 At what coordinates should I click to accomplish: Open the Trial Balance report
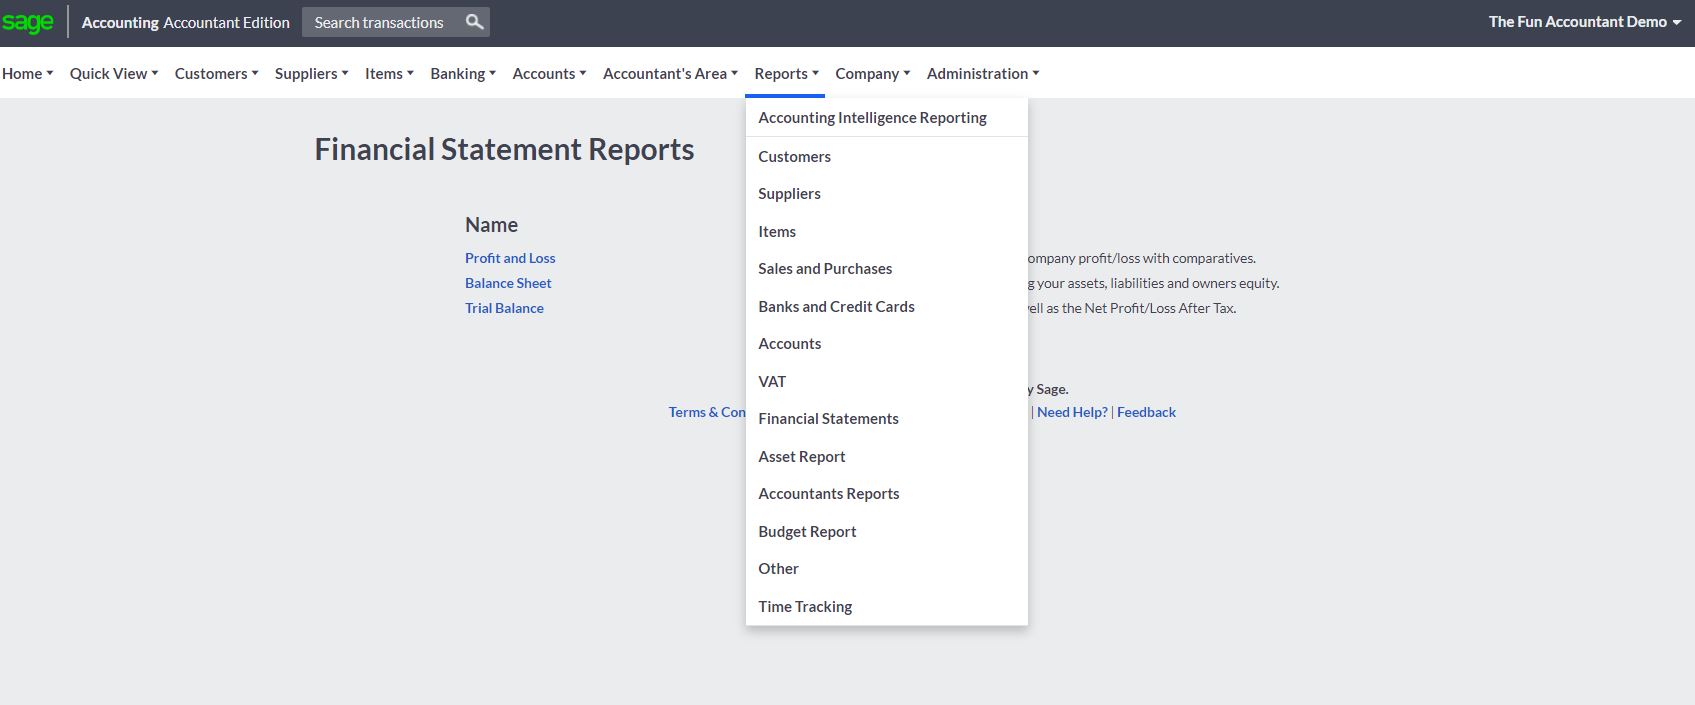504,308
